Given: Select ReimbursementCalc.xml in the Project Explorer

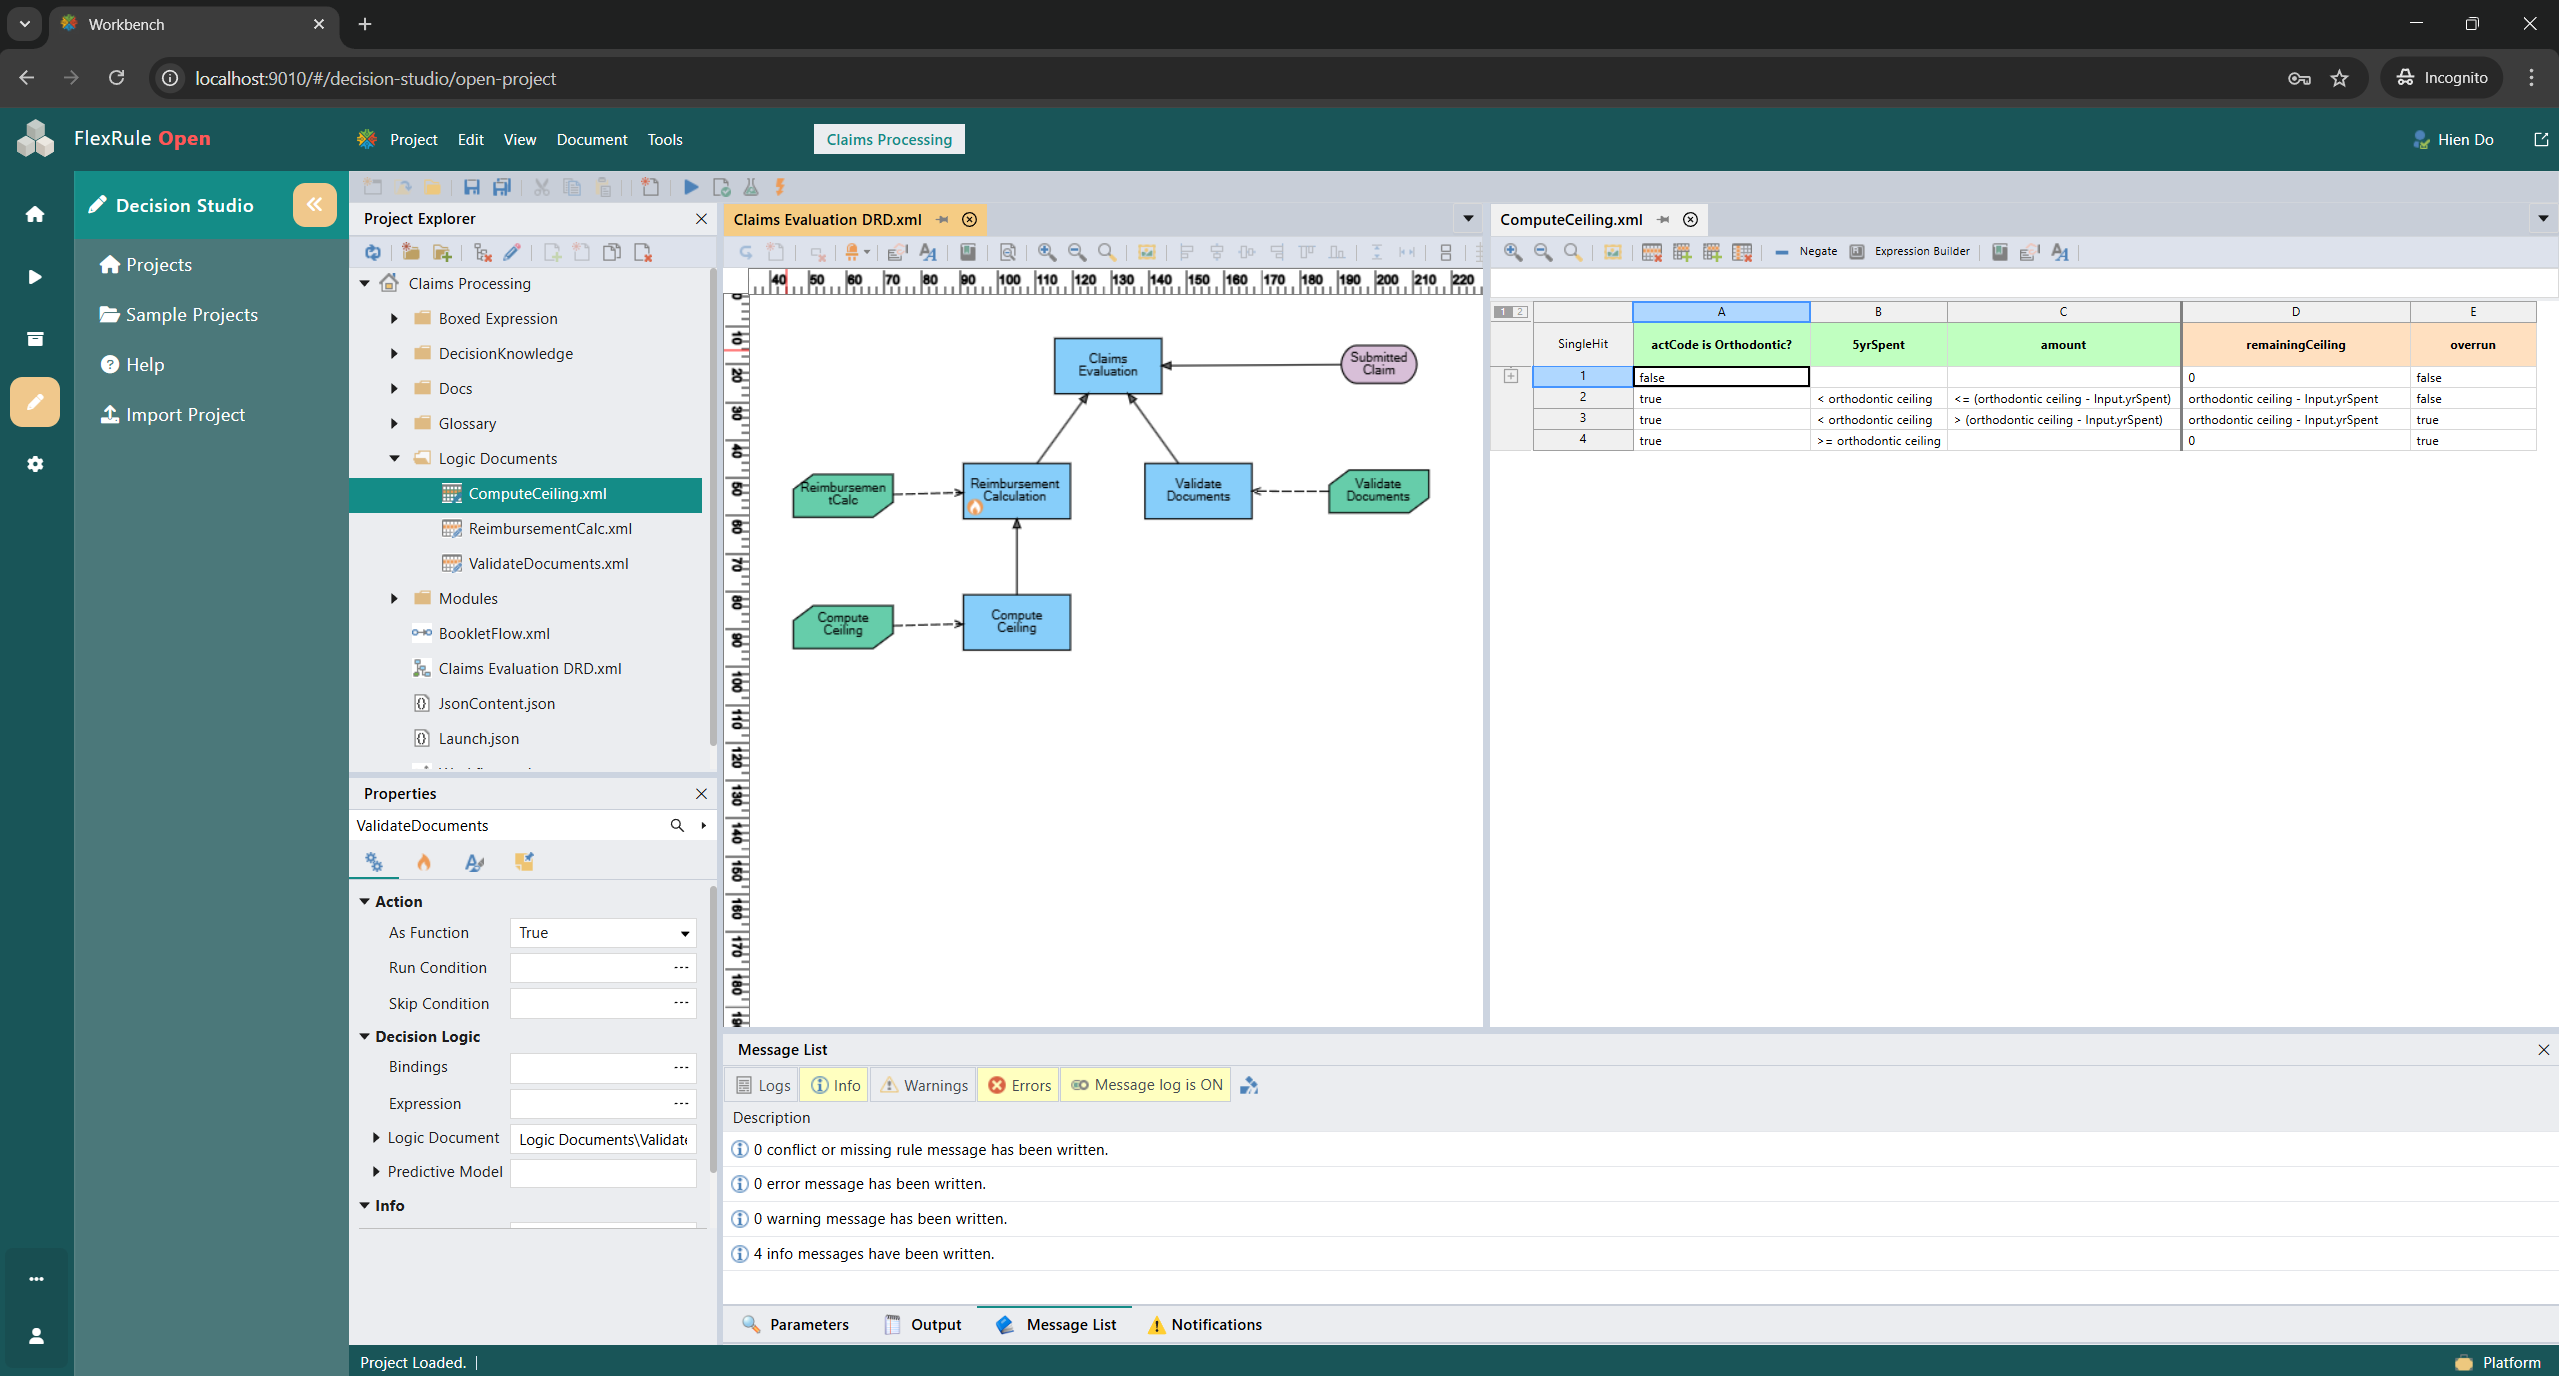Looking at the screenshot, I should pyautogui.click(x=549, y=529).
